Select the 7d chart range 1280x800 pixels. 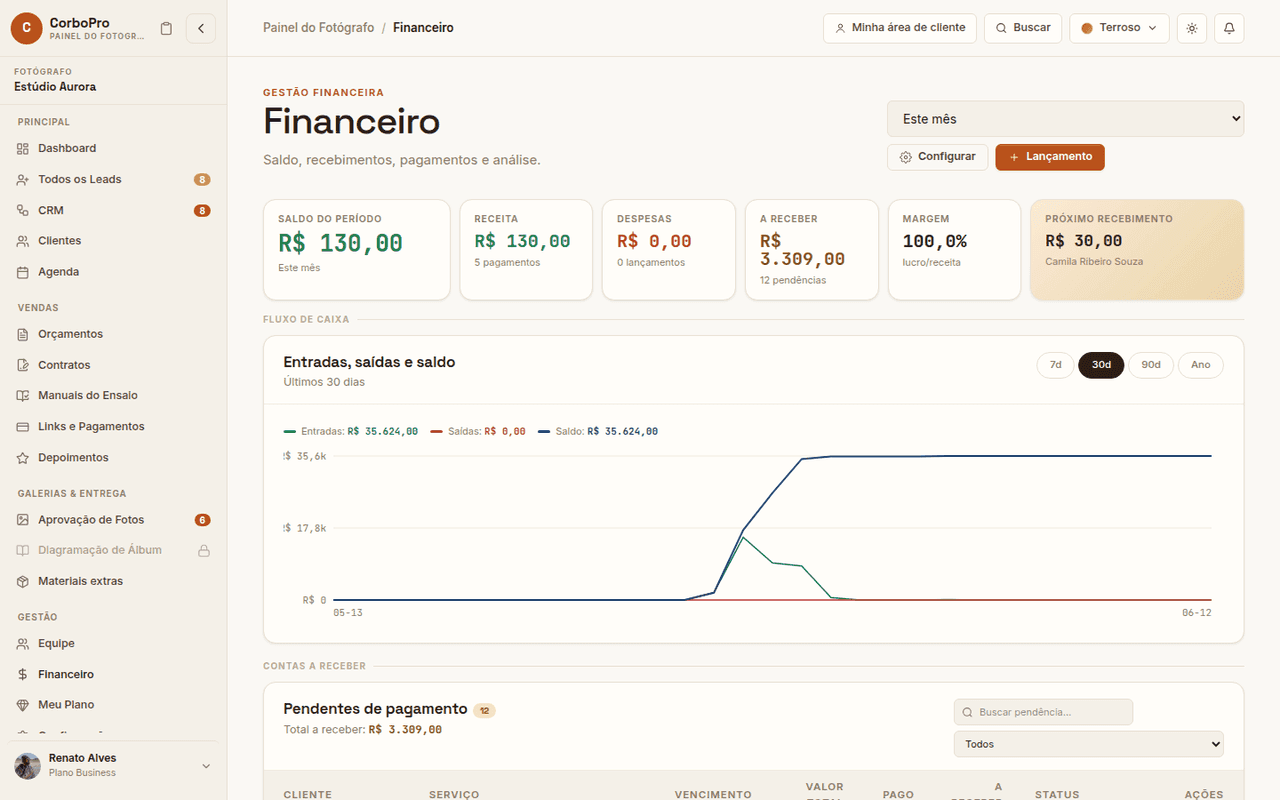[x=1055, y=365]
